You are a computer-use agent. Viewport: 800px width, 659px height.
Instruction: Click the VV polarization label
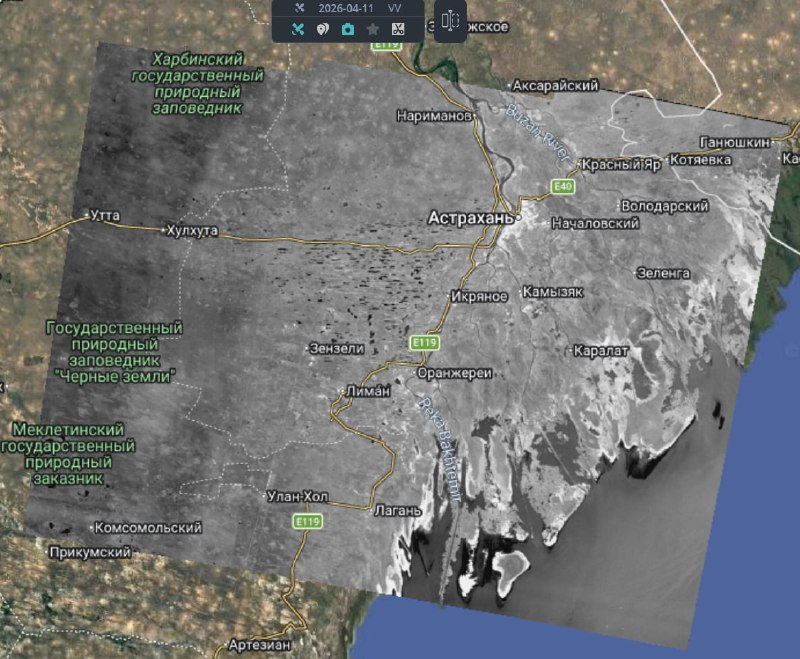point(394,8)
